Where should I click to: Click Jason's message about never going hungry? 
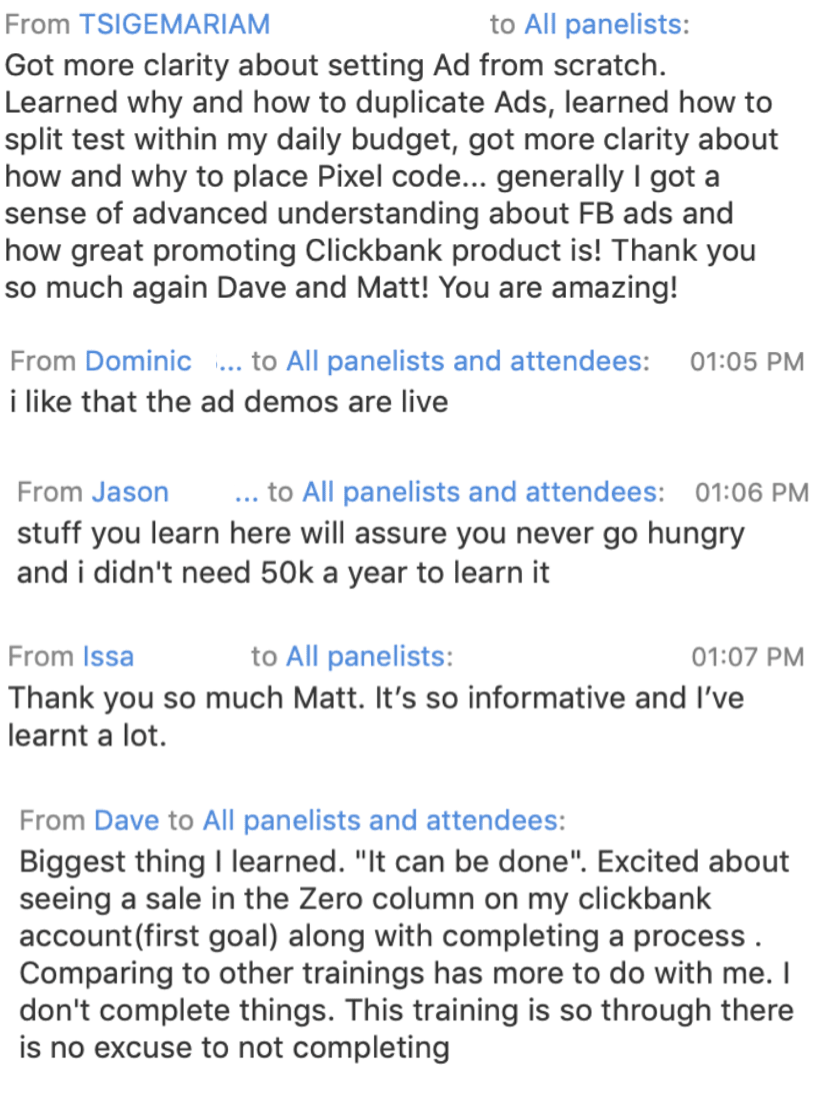tap(380, 553)
